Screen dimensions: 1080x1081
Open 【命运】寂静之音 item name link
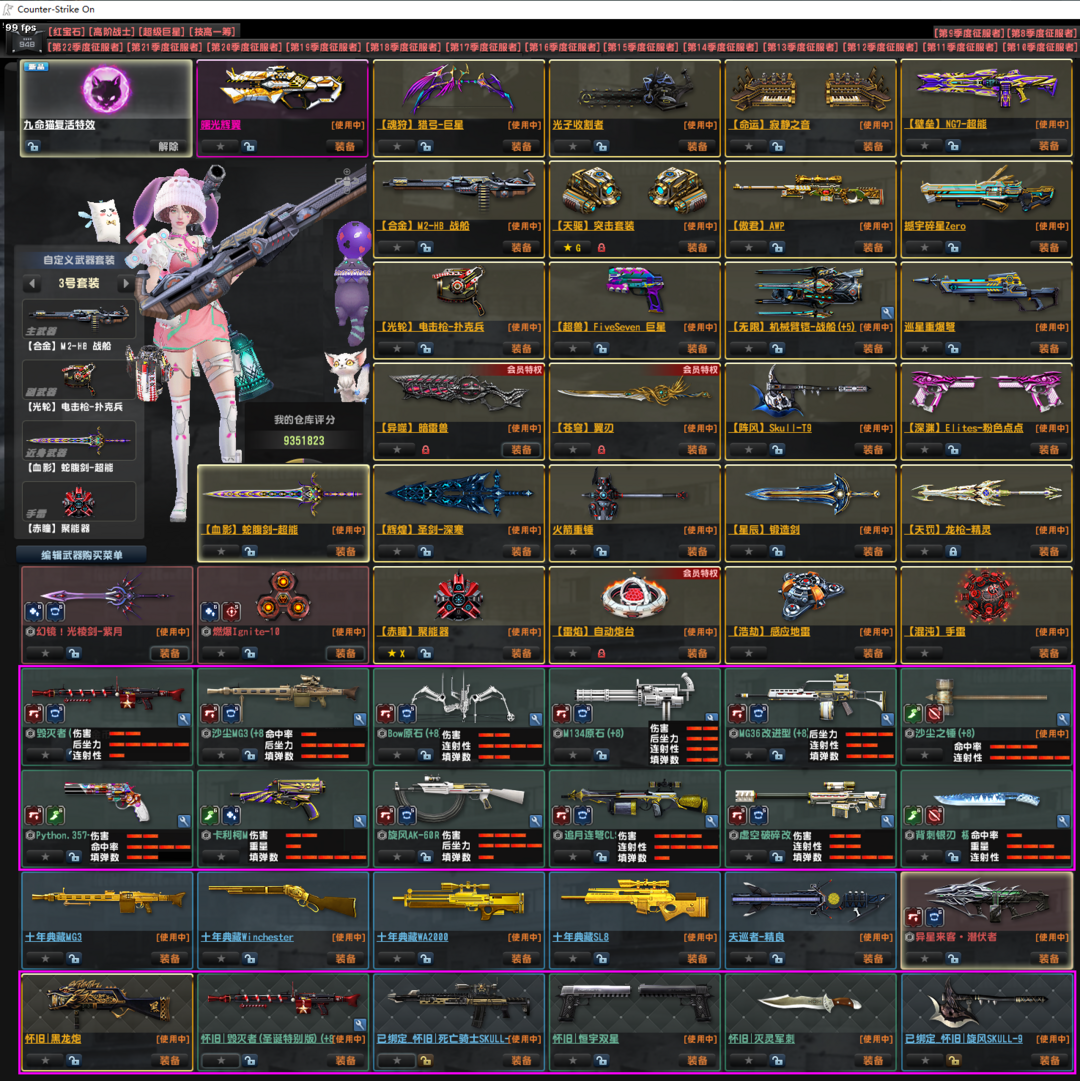pos(771,125)
